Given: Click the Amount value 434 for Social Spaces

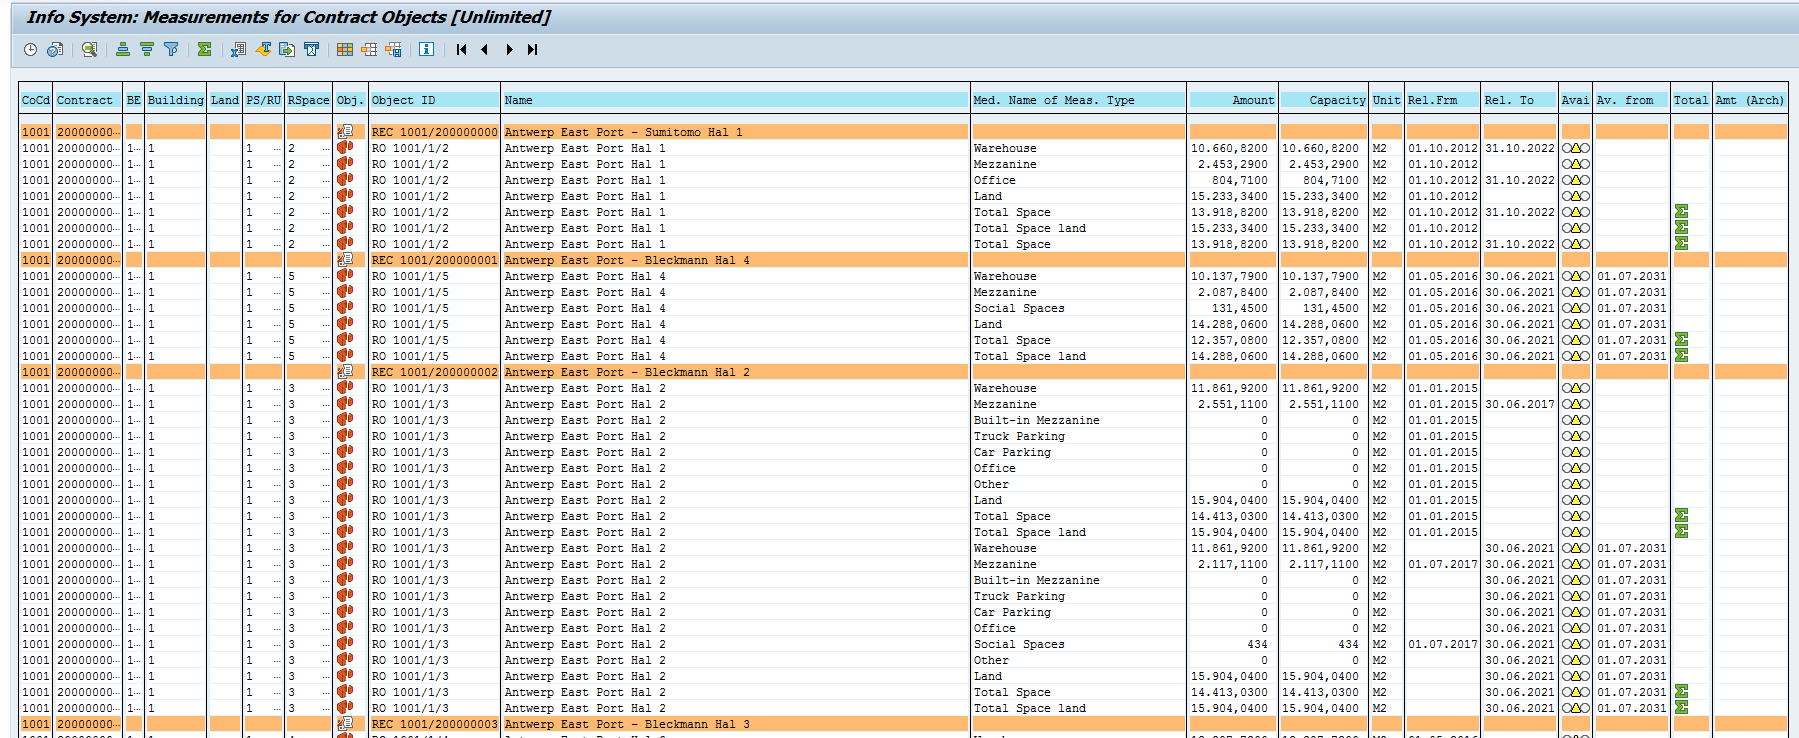Looking at the screenshot, I should coord(1257,644).
